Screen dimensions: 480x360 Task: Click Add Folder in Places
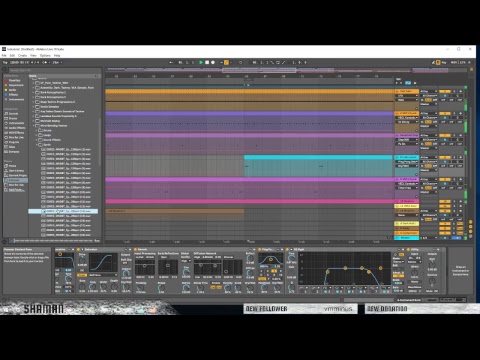pos(16,190)
